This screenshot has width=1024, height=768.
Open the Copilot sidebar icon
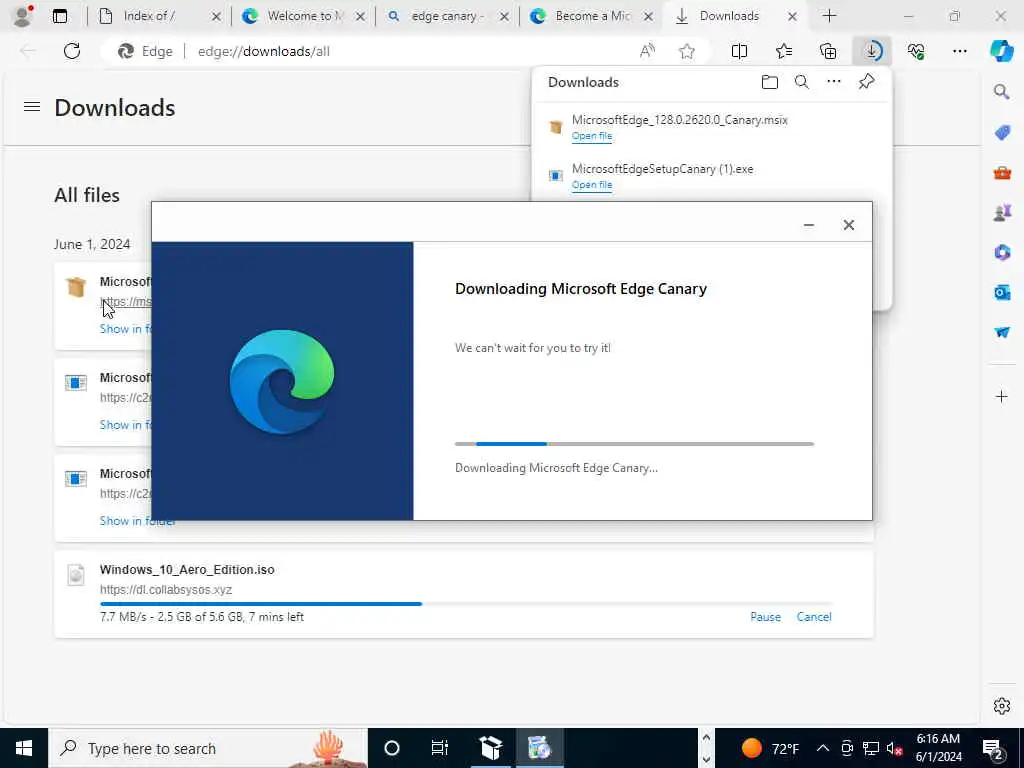click(x=1002, y=51)
